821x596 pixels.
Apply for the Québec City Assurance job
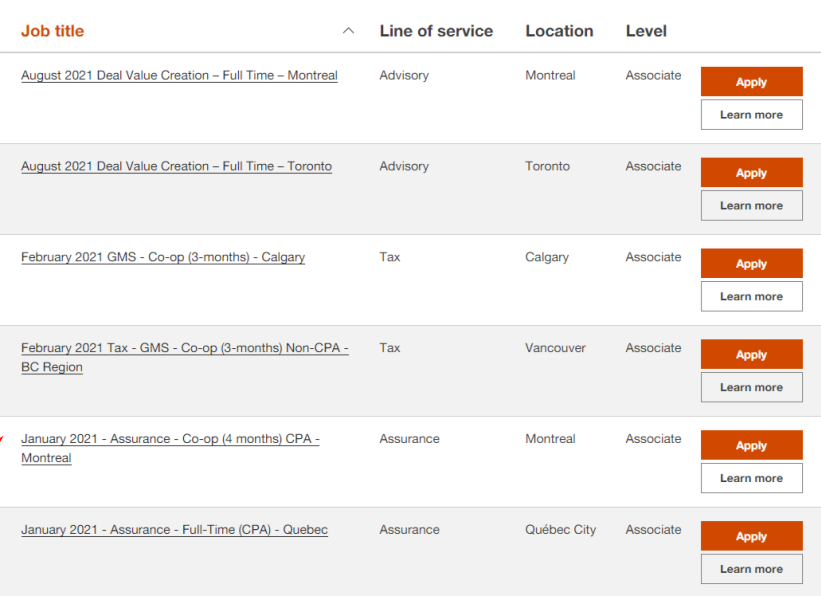point(751,536)
